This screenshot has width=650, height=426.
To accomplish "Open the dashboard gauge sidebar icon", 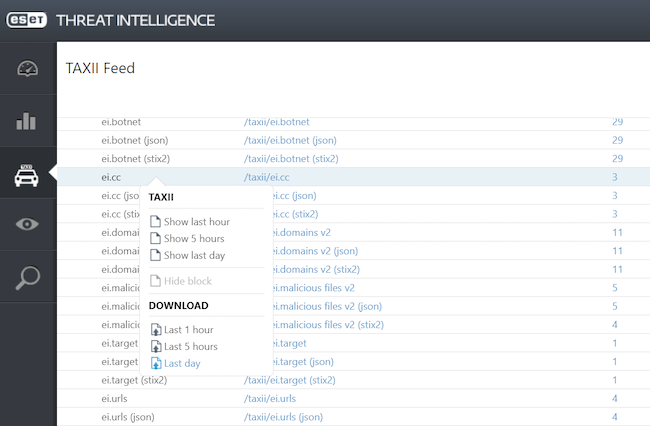I will (x=27, y=69).
